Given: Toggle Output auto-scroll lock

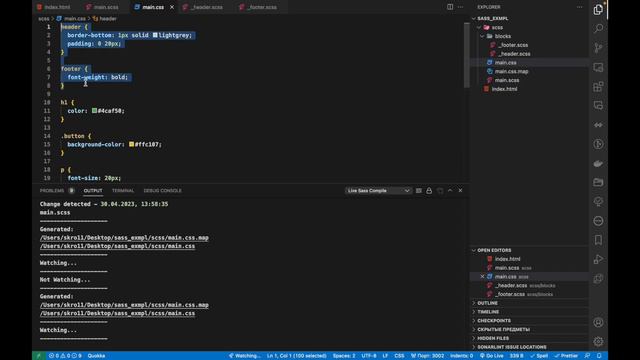Looking at the screenshot, I should pyautogui.click(x=429, y=191).
